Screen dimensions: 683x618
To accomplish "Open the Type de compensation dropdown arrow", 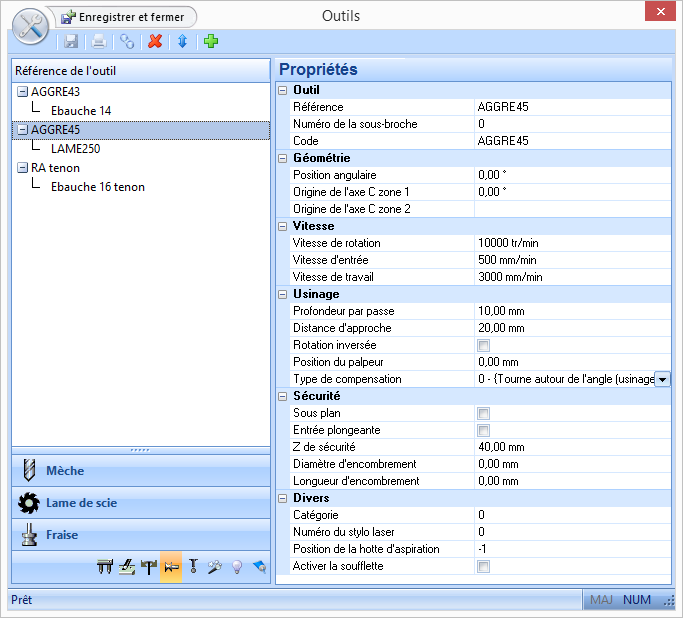I will (x=662, y=379).
